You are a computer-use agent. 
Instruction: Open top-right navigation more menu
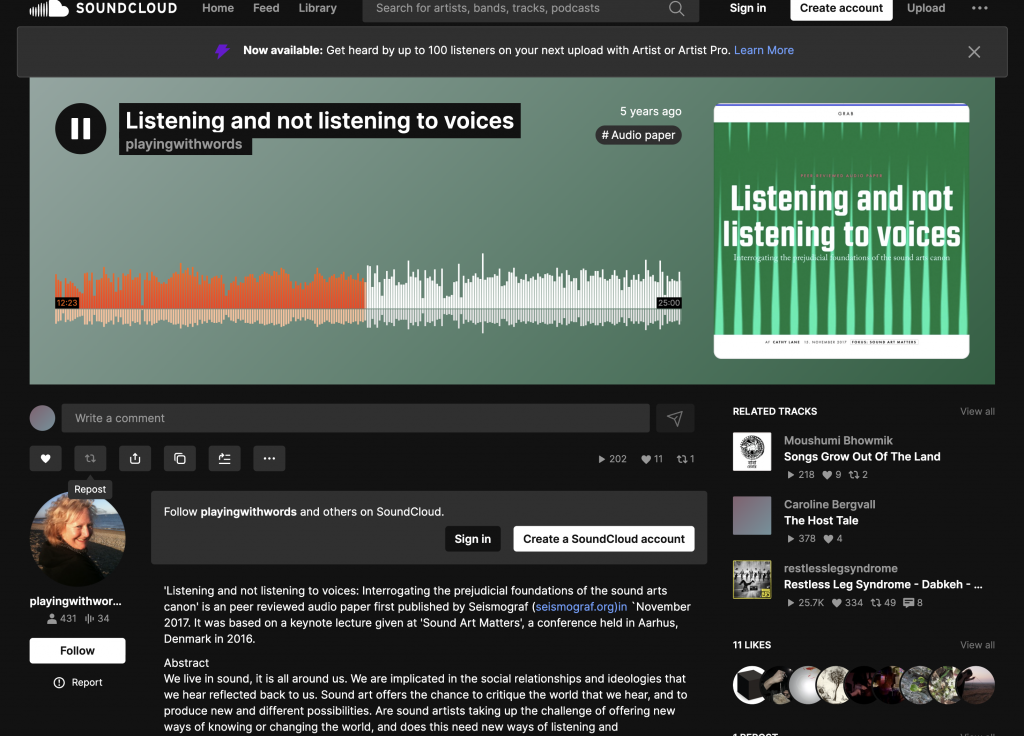(979, 9)
